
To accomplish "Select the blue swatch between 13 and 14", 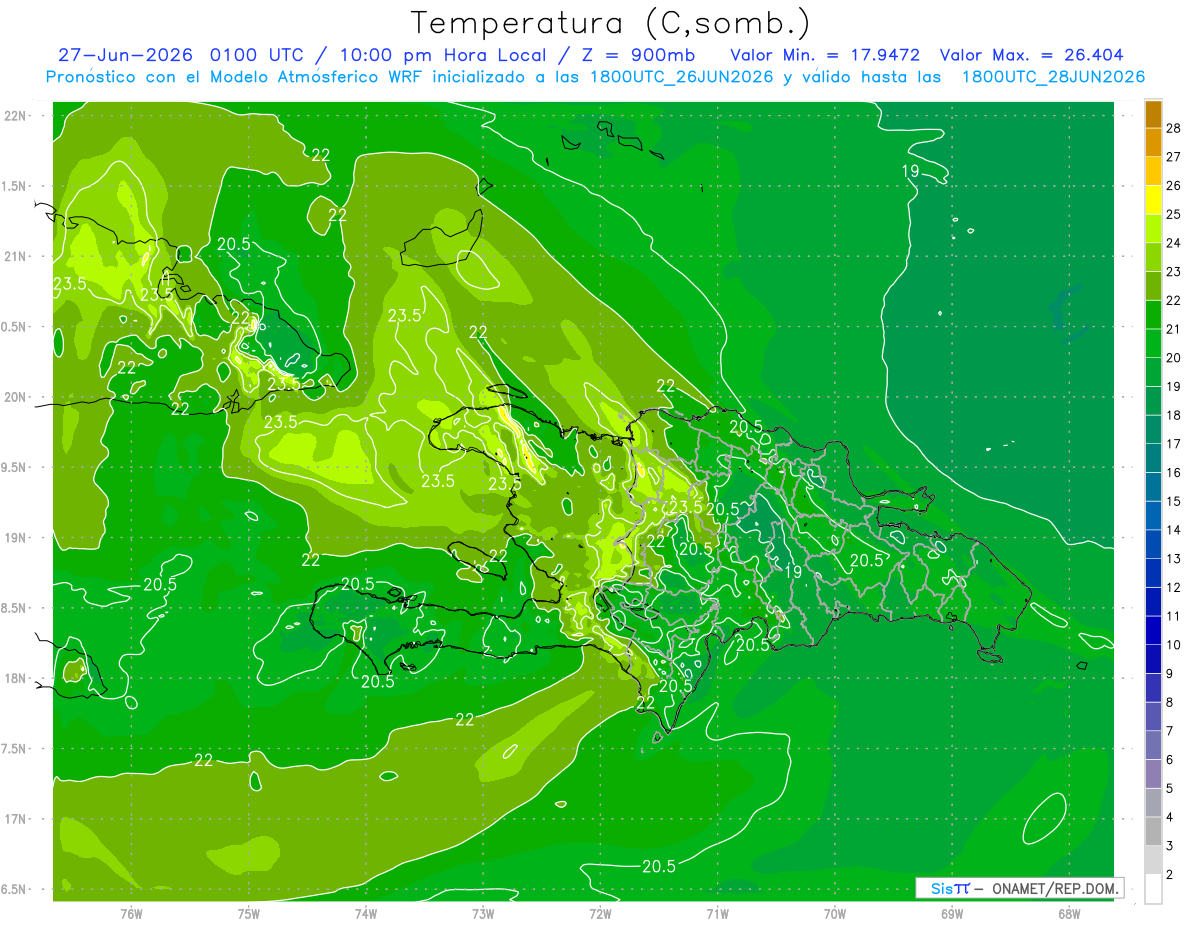I will (x=1153, y=544).
